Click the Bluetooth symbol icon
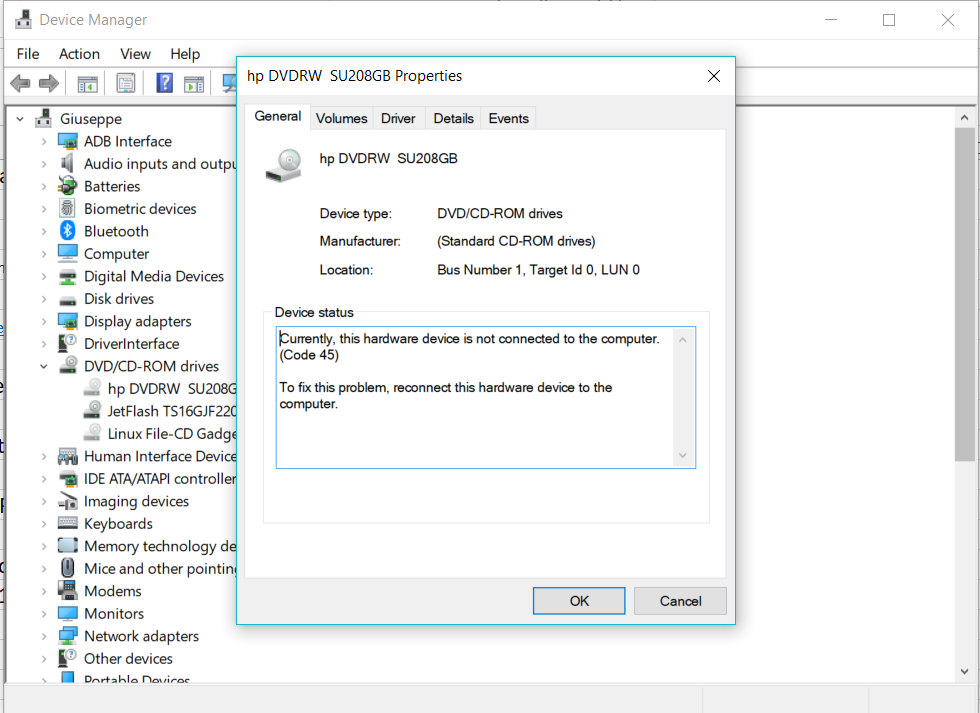 click(68, 231)
